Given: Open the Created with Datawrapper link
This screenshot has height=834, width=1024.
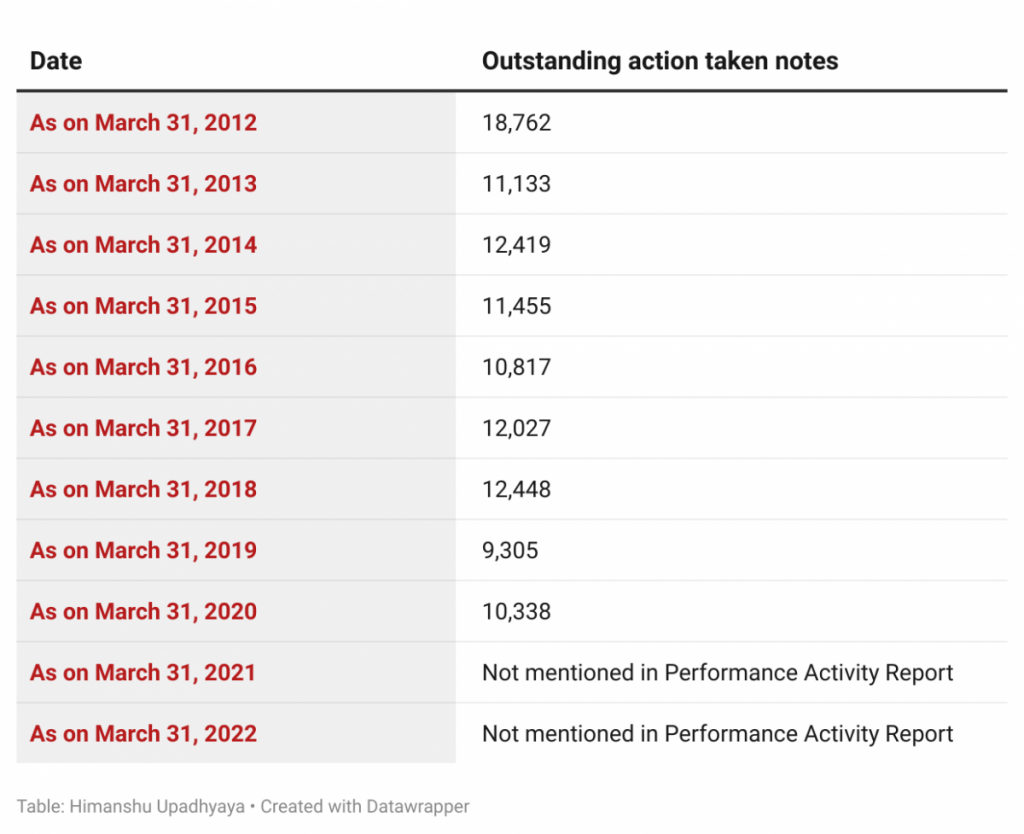Looking at the screenshot, I should (x=365, y=806).
